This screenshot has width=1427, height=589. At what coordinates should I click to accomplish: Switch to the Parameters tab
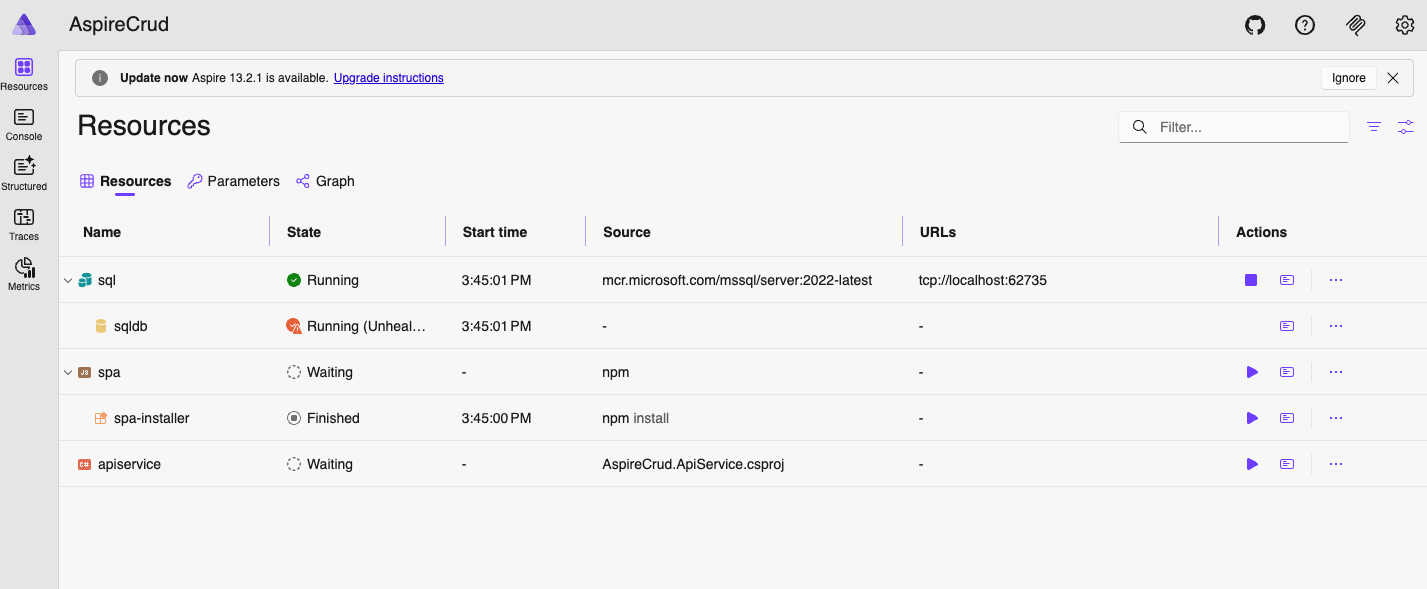click(233, 181)
